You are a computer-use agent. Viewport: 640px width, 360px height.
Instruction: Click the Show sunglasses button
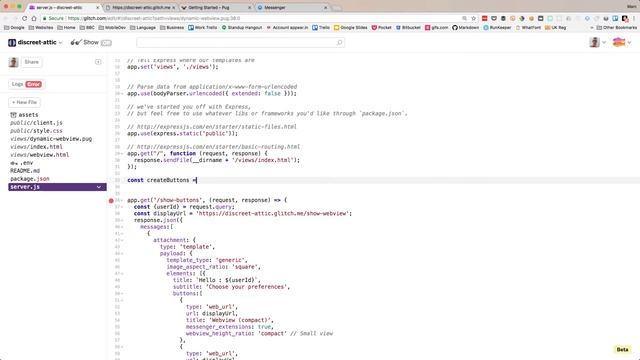coord(85,42)
